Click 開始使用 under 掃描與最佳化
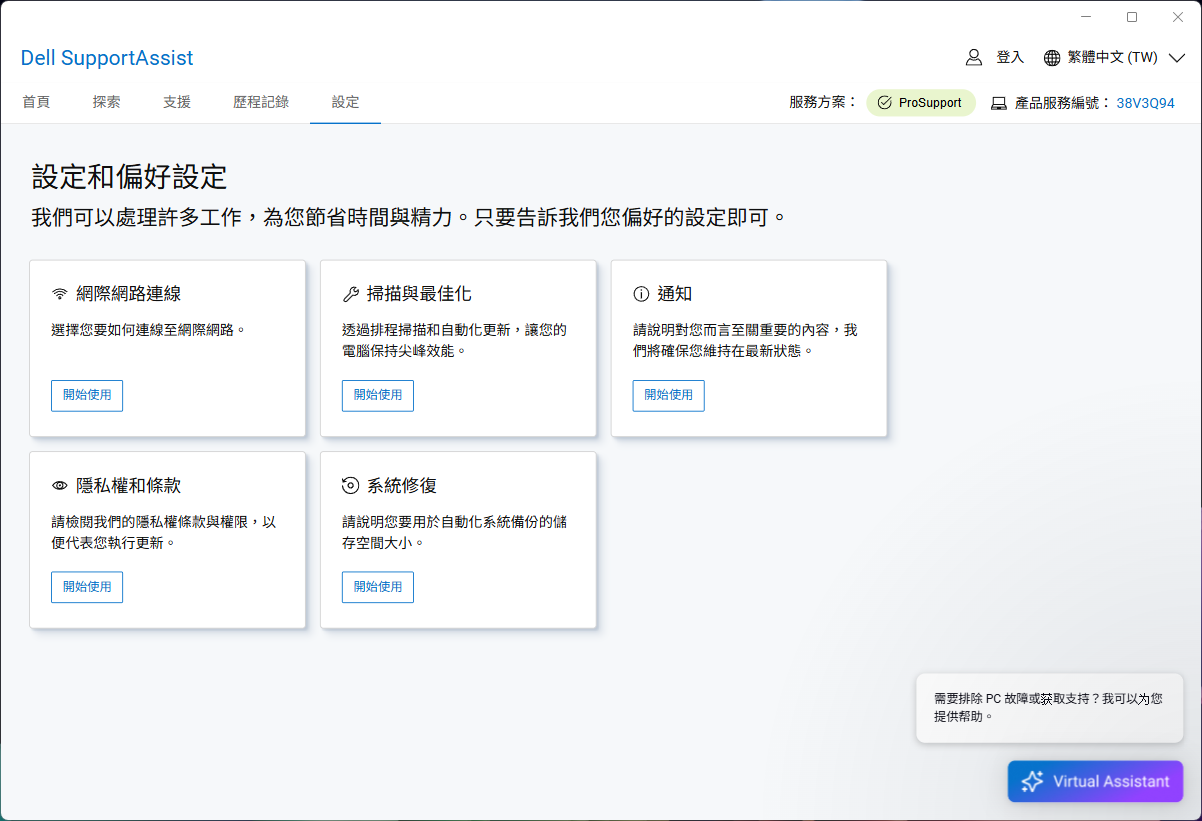The image size is (1202, 821). 378,395
